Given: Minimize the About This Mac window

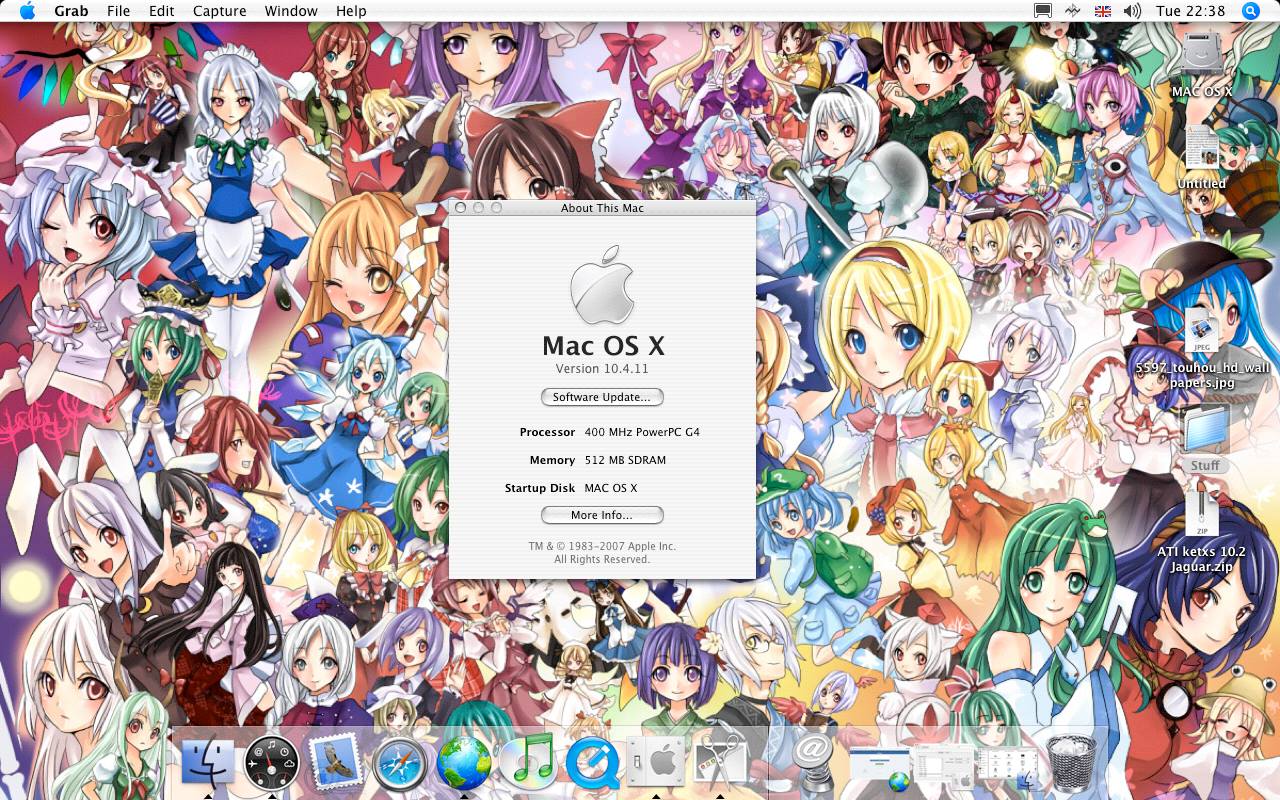Looking at the screenshot, I should [x=478, y=208].
